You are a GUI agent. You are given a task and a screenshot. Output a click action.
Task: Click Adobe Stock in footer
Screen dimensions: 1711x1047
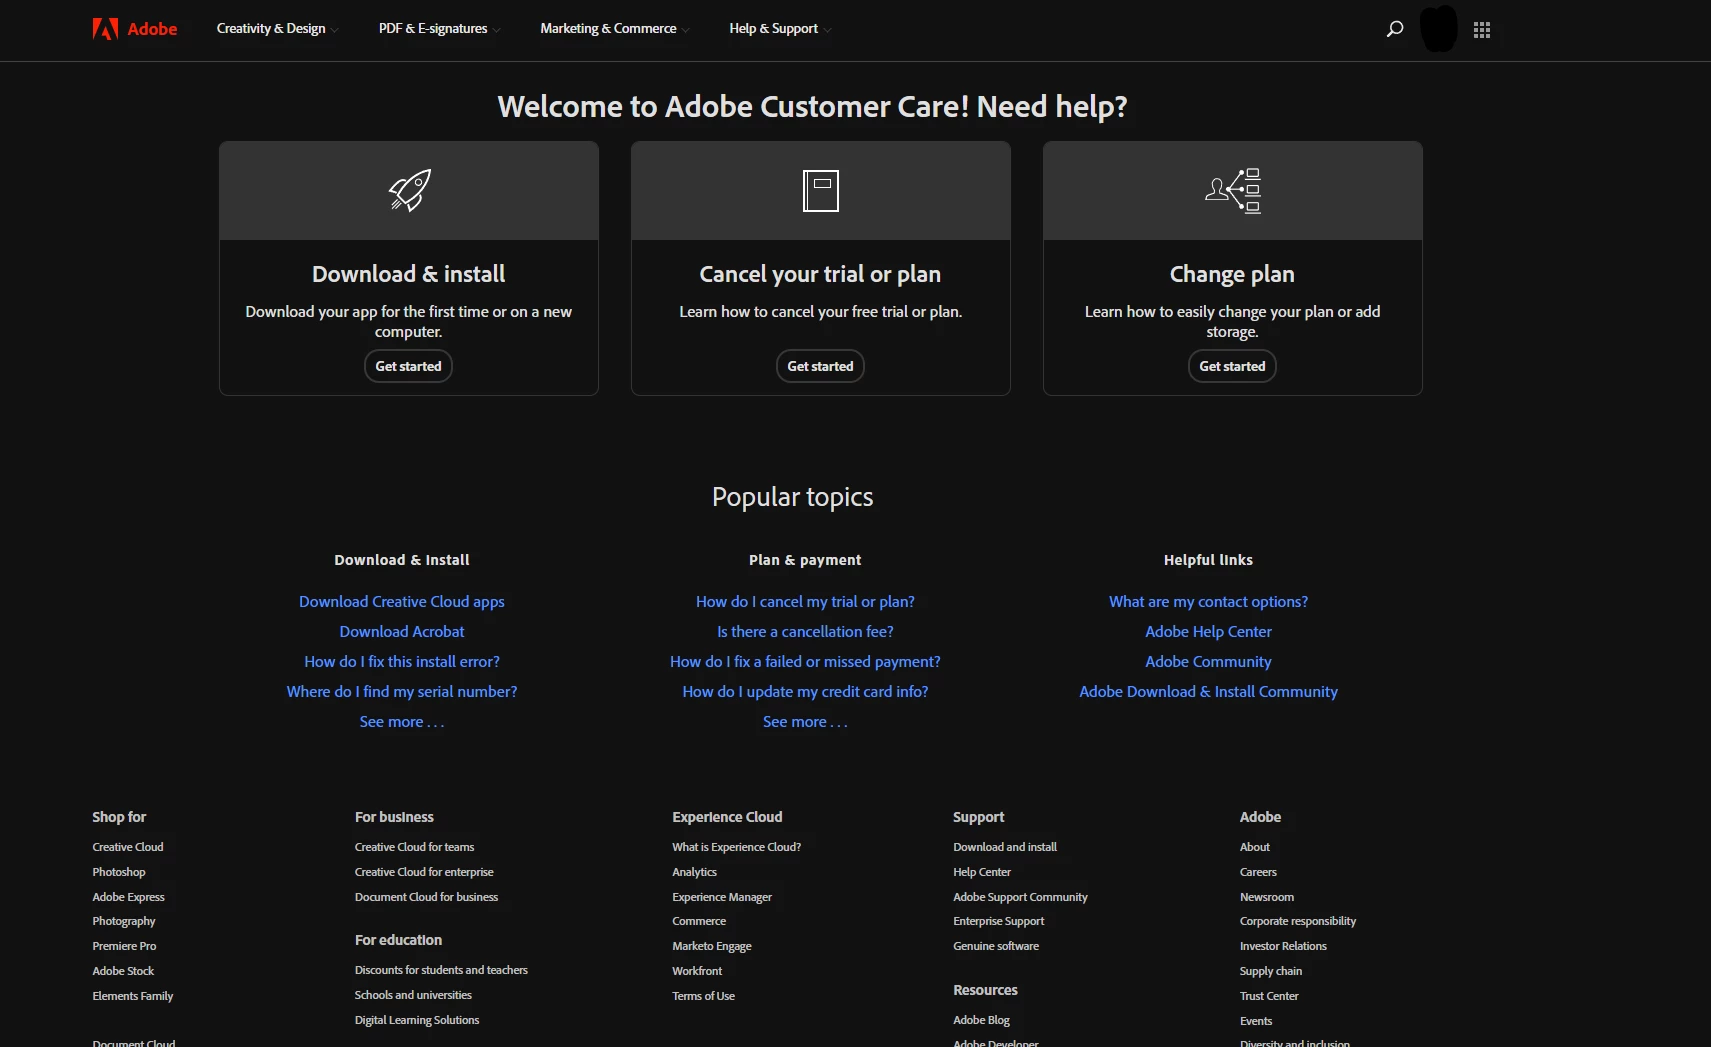[x=123, y=971]
